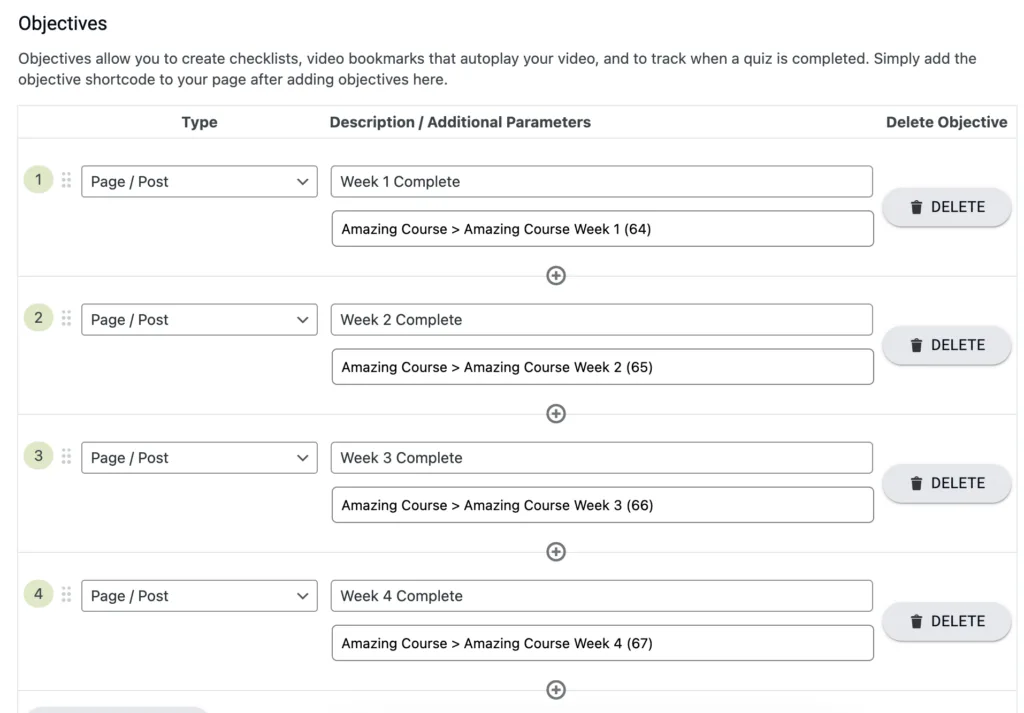The width and height of the screenshot is (1024, 713).
Task: Open the Type dropdown for objective 2
Action: (199, 319)
